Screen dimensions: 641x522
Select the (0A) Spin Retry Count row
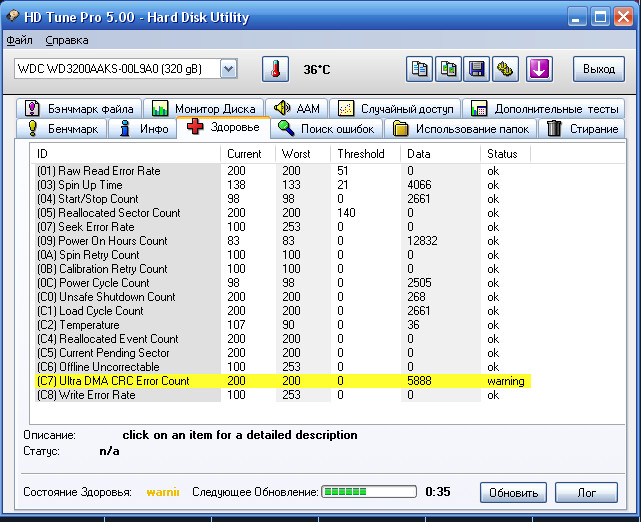click(x=283, y=255)
